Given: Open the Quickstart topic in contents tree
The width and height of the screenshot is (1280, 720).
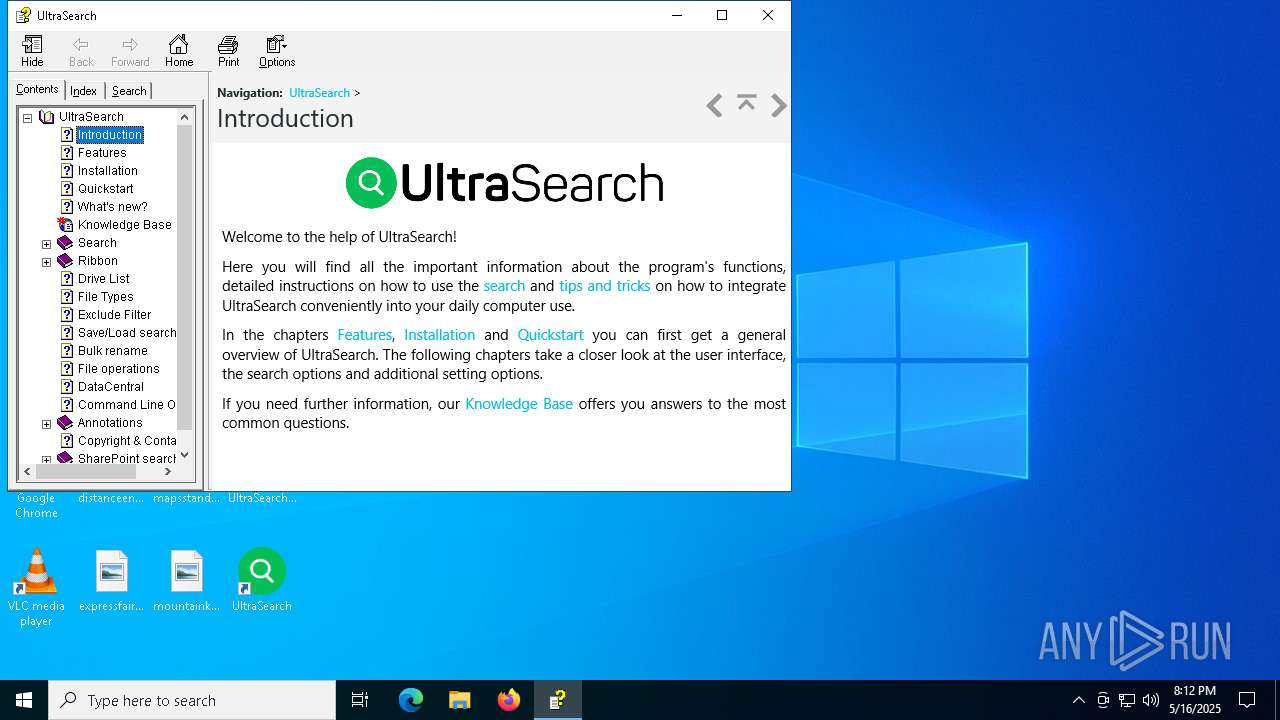Looking at the screenshot, I should tap(106, 189).
